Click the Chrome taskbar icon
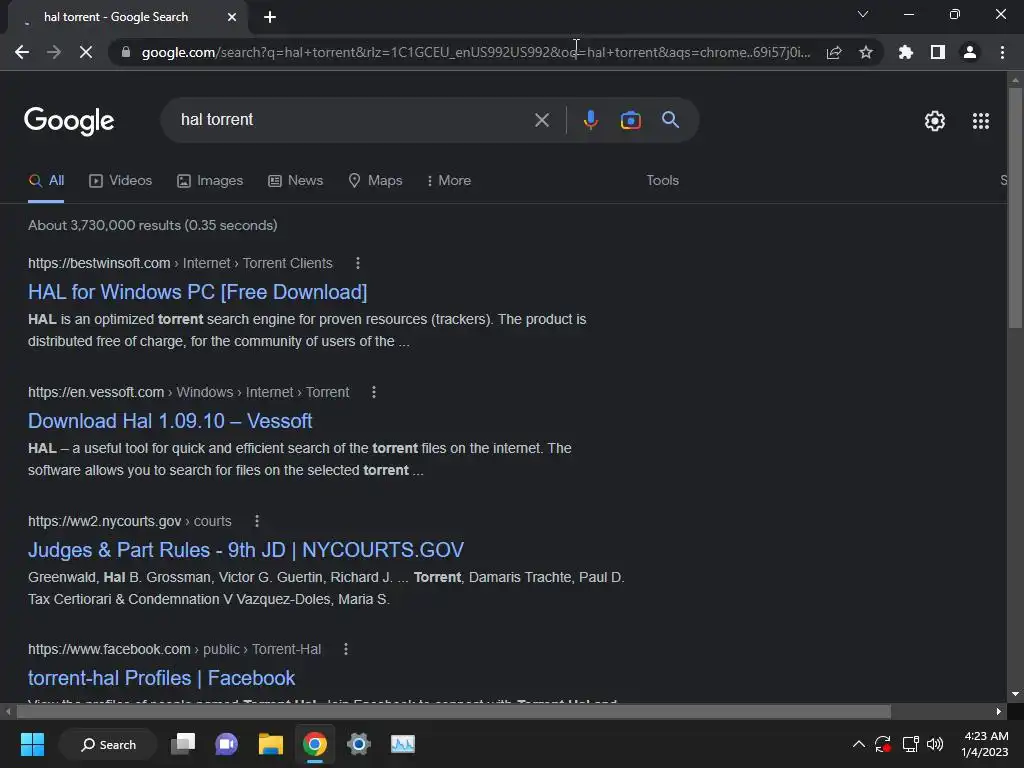The height and width of the screenshot is (768, 1024). 315,744
